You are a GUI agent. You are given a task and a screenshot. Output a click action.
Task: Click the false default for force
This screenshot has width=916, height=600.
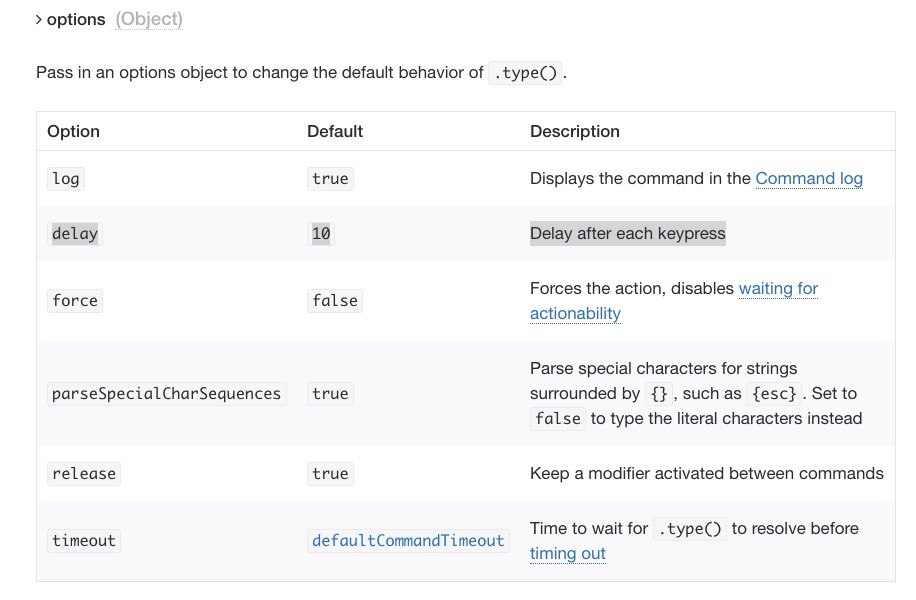pos(335,301)
